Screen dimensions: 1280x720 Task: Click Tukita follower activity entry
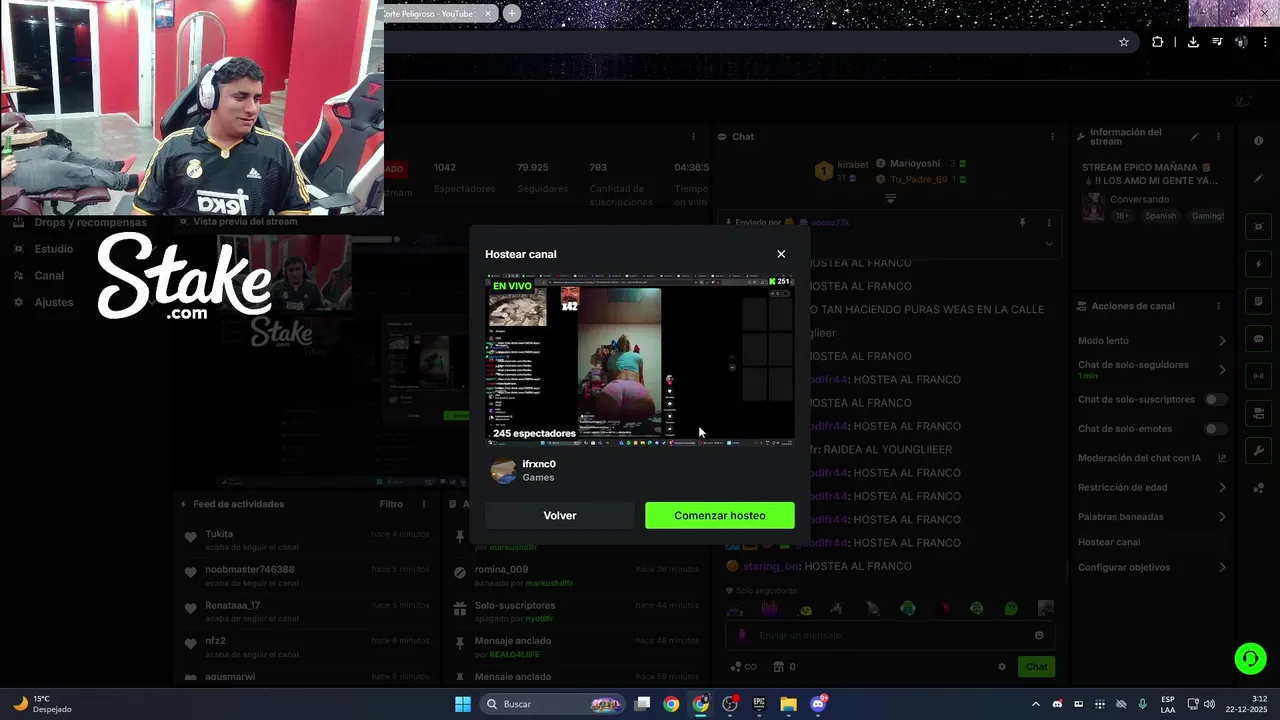(306, 539)
